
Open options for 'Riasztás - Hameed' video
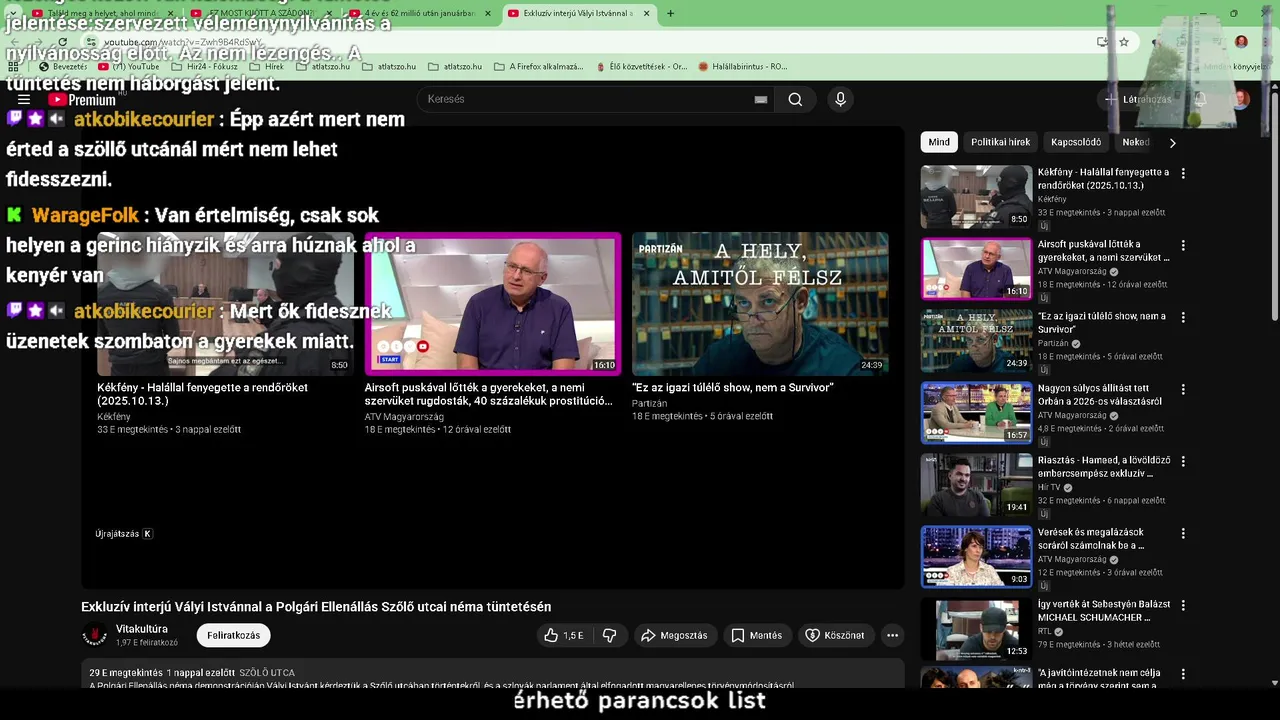1183,461
